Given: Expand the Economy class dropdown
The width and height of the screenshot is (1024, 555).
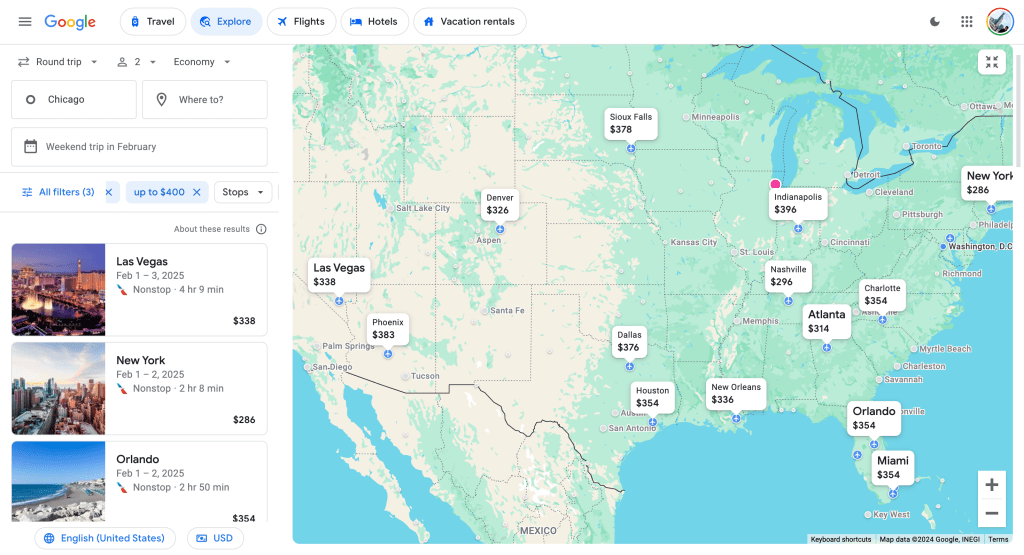Looking at the screenshot, I should tap(202, 62).
